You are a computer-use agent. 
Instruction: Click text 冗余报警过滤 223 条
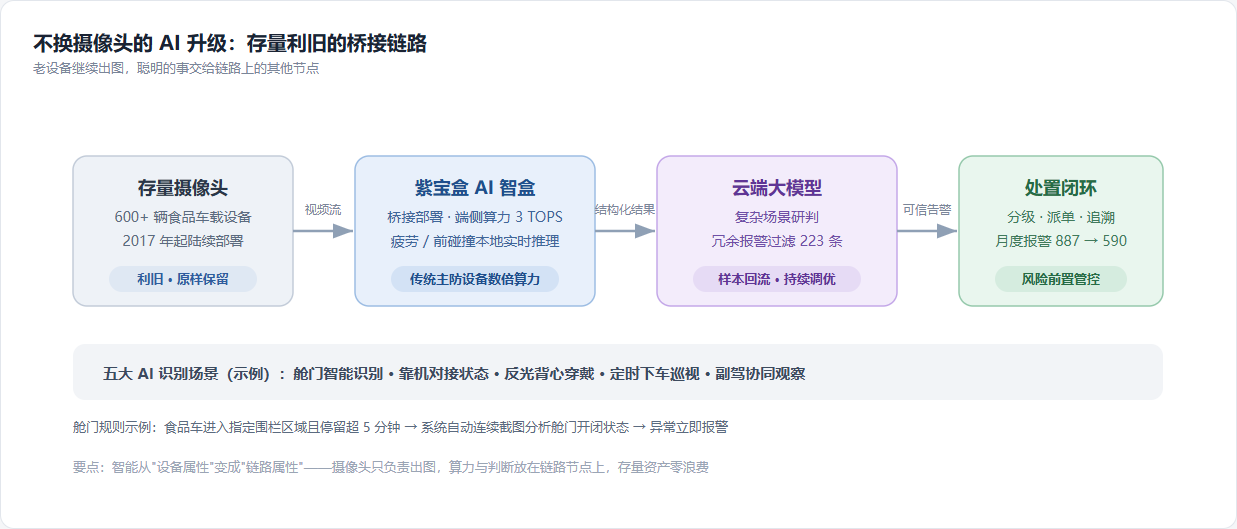pyautogui.click(x=777, y=240)
